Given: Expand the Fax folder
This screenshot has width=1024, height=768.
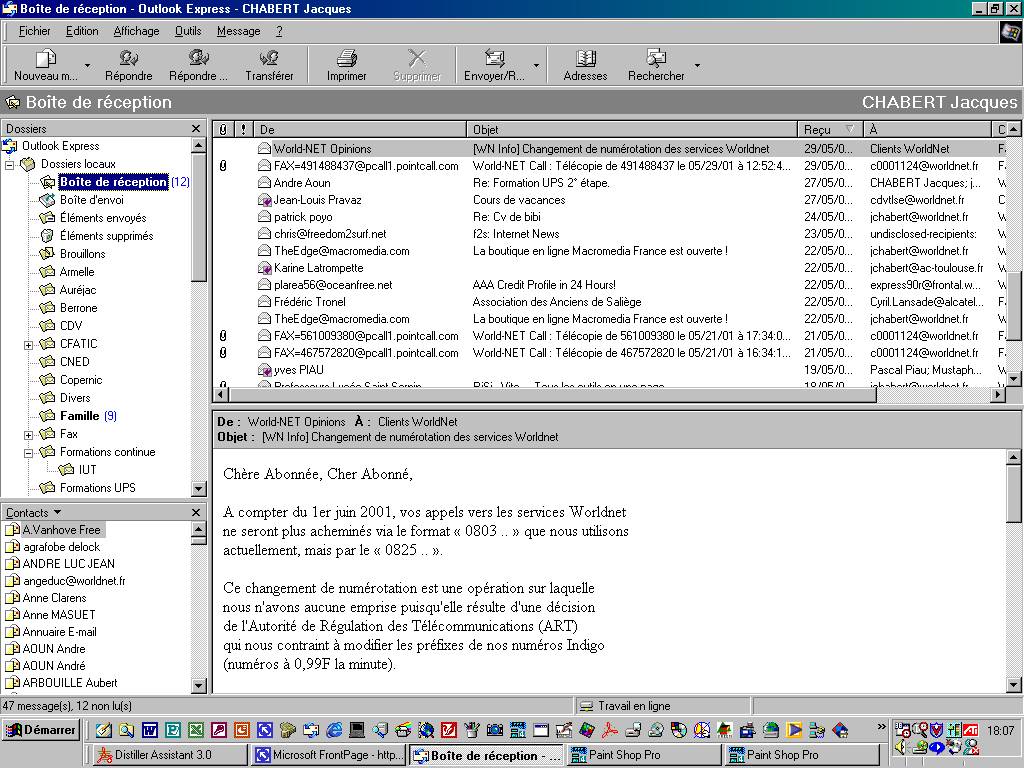Looking at the screenshot, I should tap(29, 435).
